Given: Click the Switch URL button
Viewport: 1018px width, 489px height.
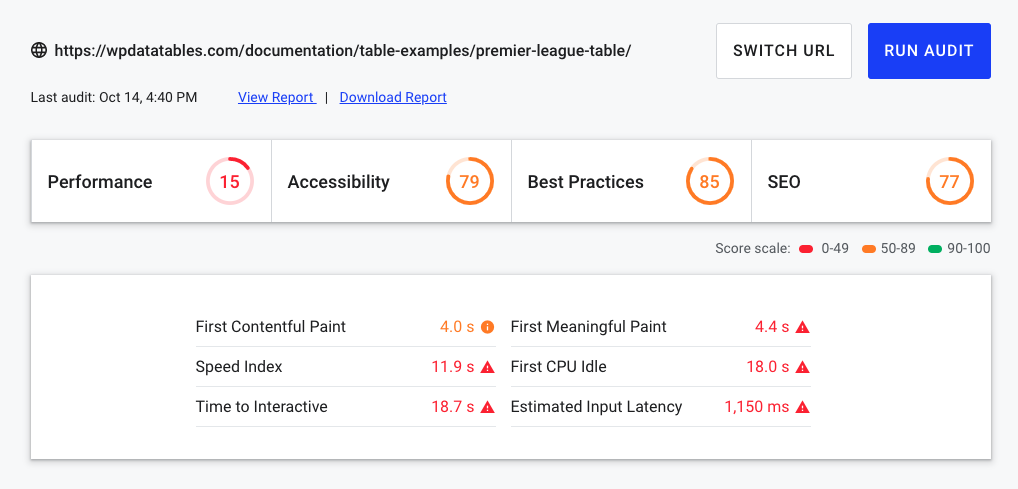Looking at the screenshot, I should (784, 51).
